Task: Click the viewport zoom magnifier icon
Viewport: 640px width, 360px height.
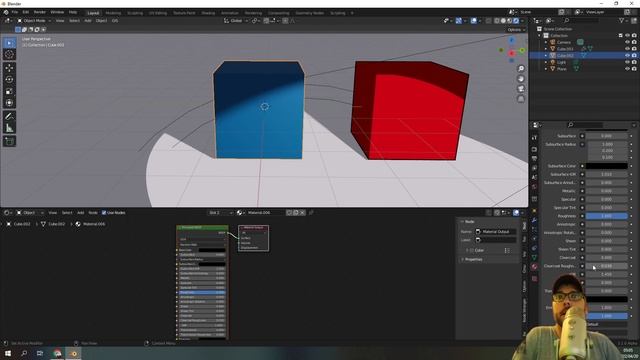Action: point(521,69)
